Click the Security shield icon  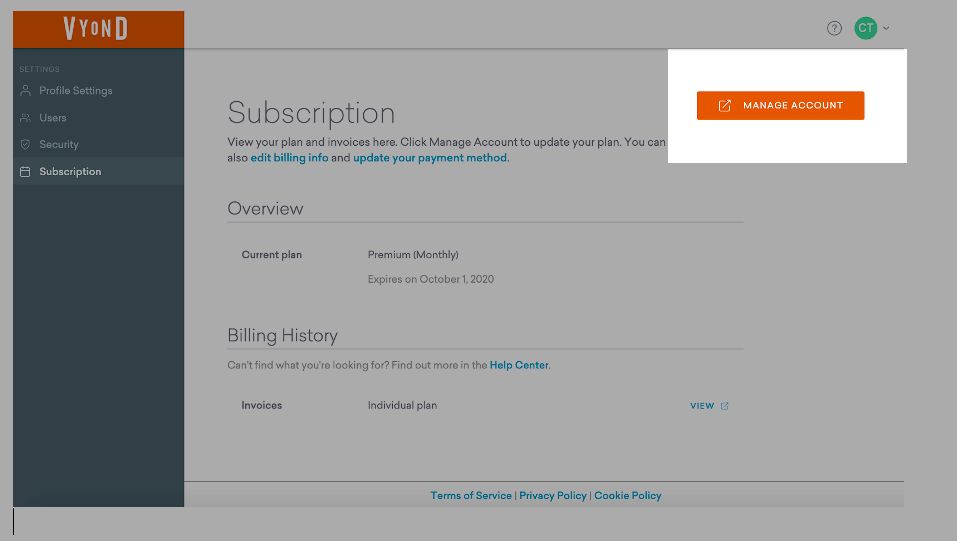(26, 145)
